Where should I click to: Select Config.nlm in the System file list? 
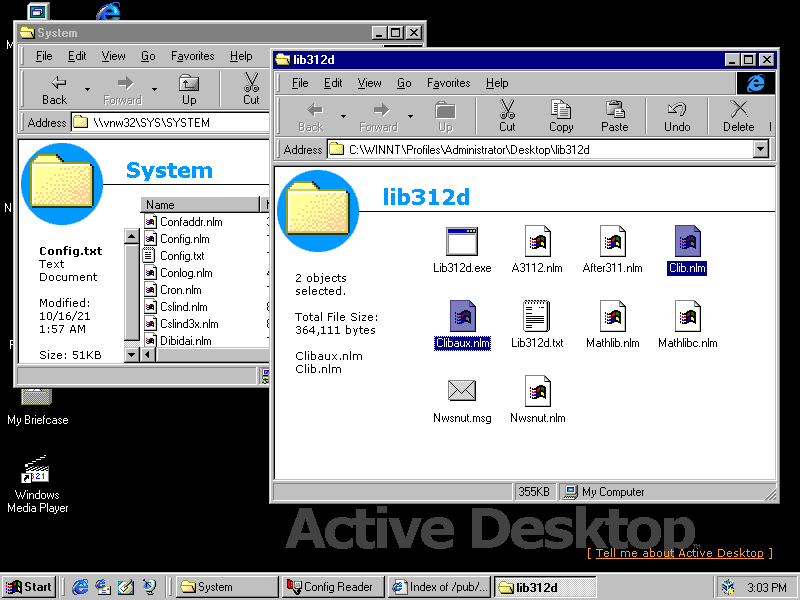coord(177,239)
